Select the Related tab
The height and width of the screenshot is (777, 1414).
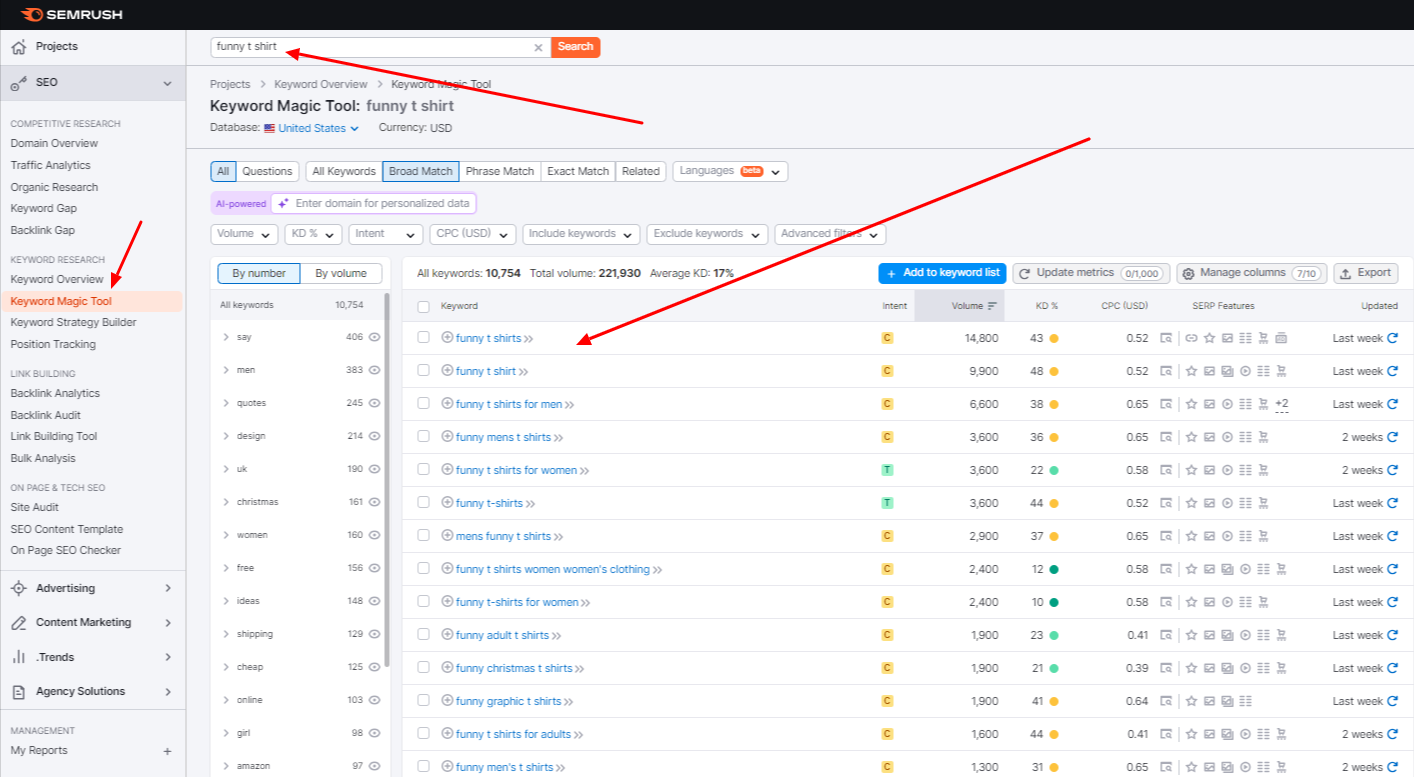coord(641,171)
